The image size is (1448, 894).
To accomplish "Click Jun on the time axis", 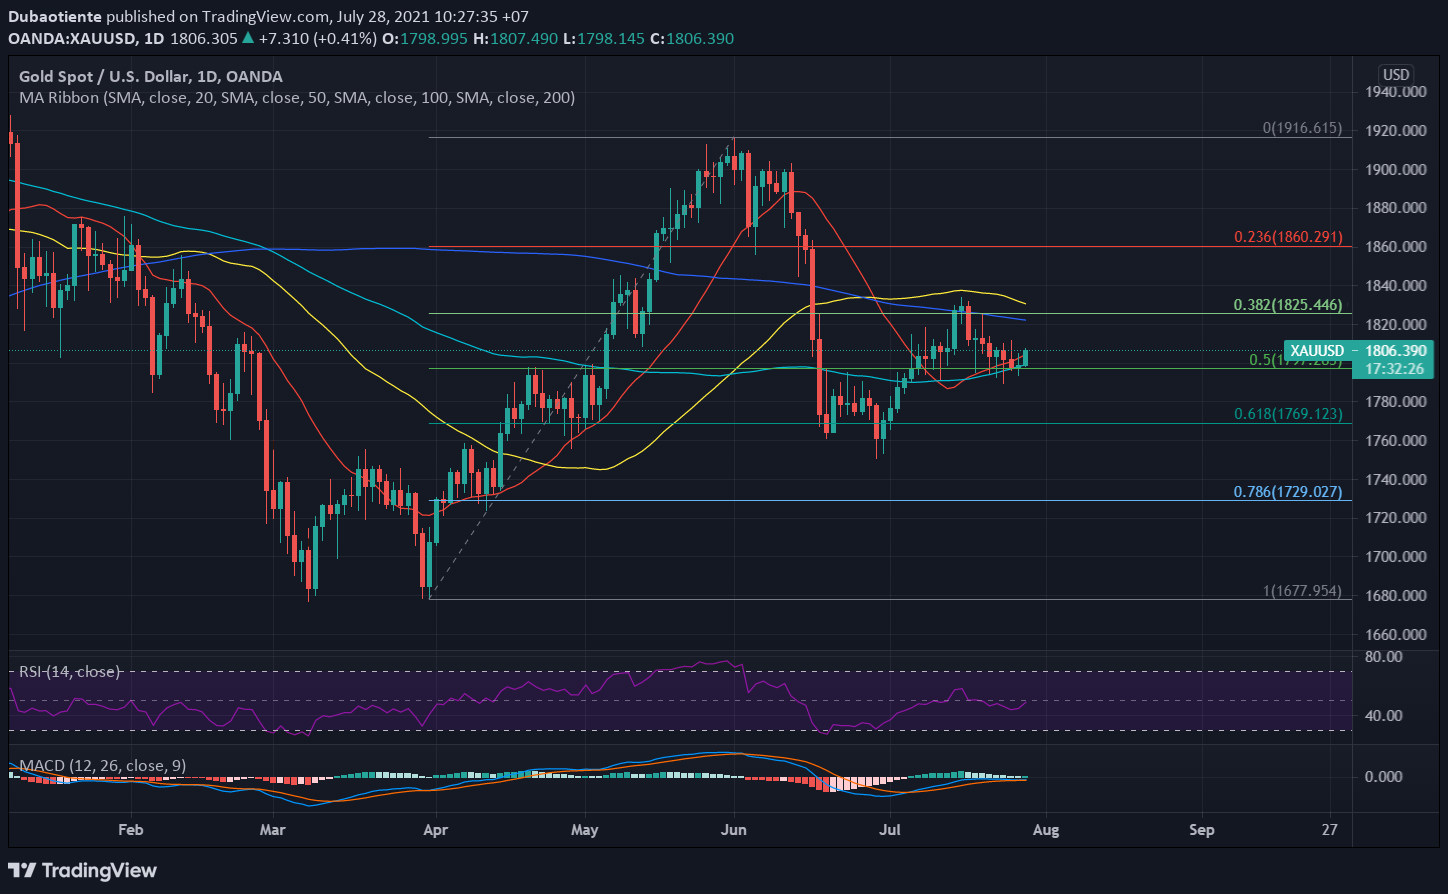I will pos(734,830).
